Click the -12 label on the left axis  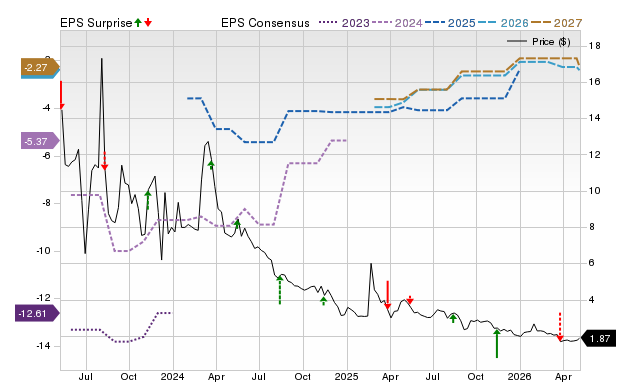43,298
